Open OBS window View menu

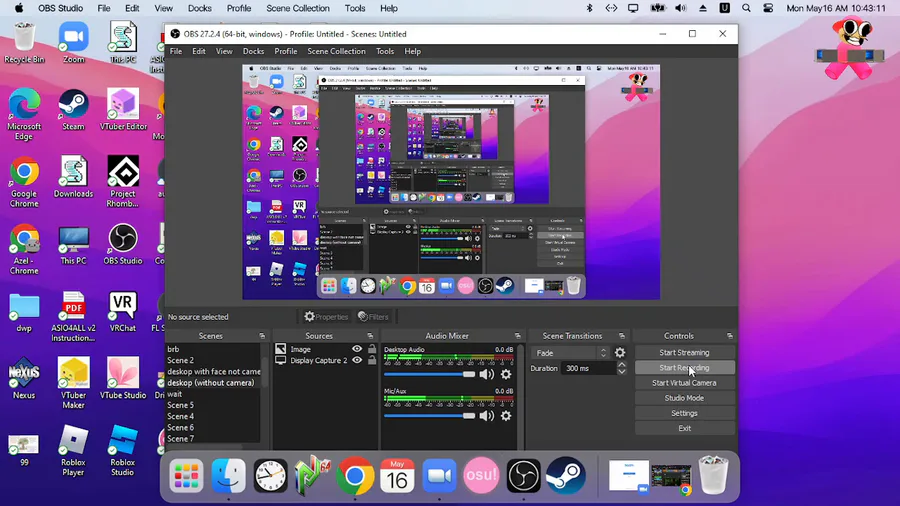(224, 51)
